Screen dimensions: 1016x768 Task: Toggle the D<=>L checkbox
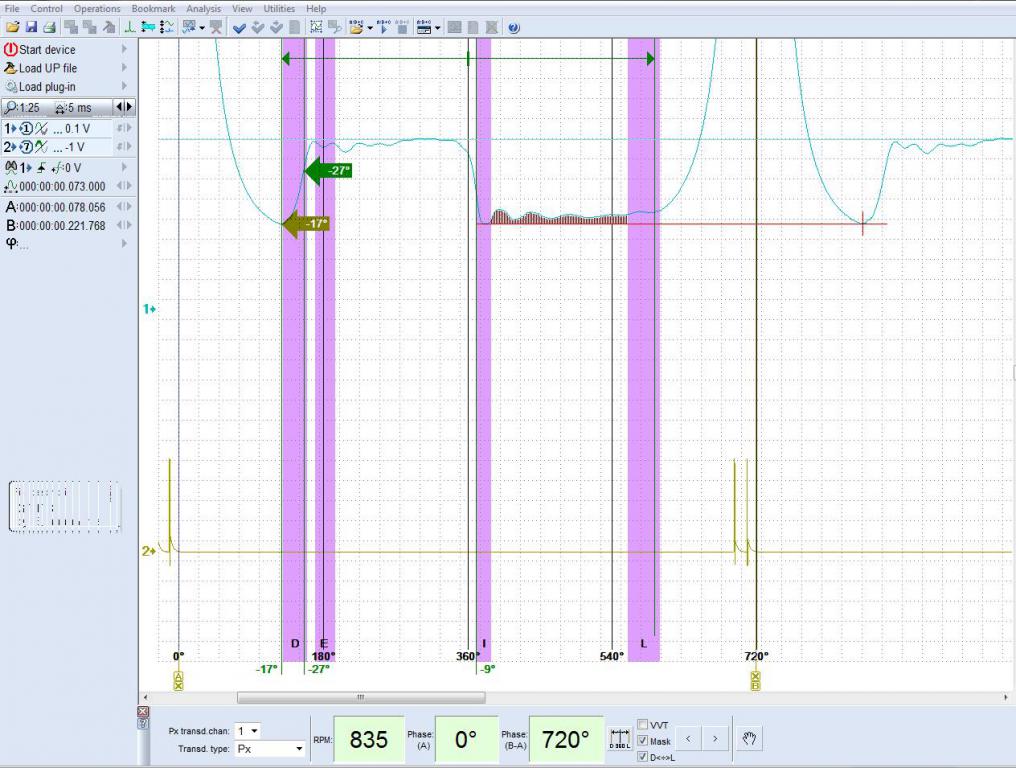tap(642, 757)
